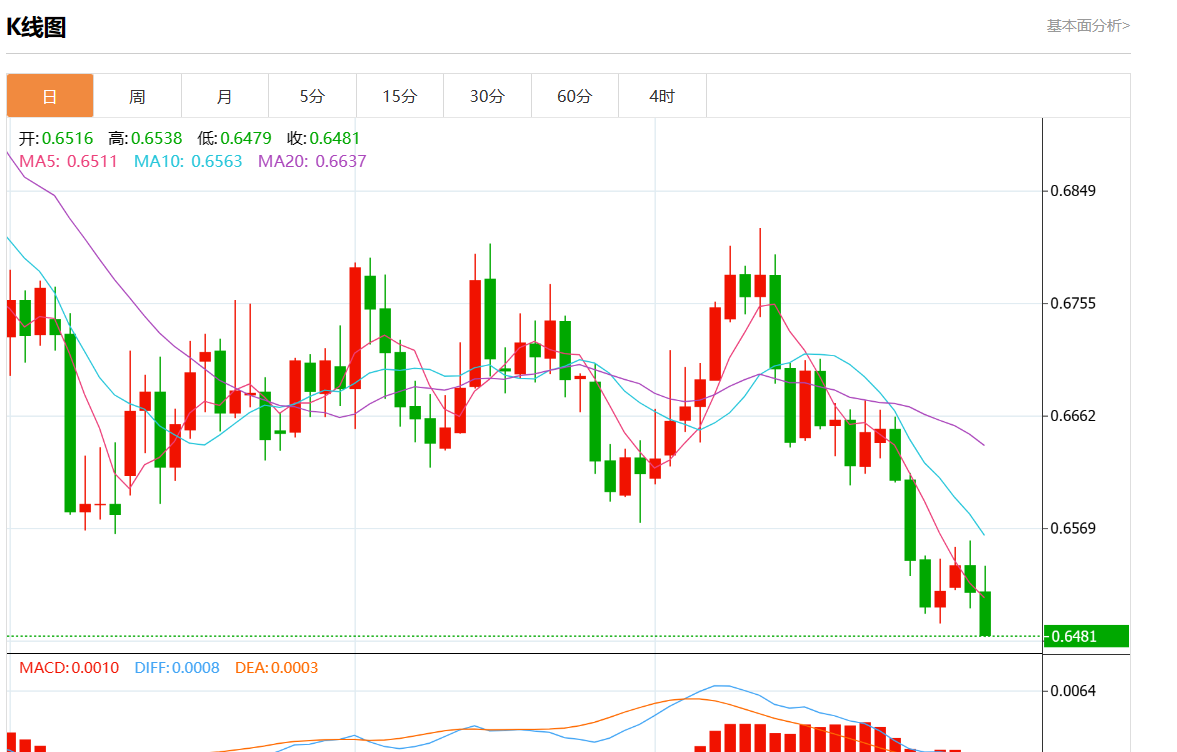This screenshot has width=1177, height=752.
Task: Click the K线图 heading
Action: (36, 27)
